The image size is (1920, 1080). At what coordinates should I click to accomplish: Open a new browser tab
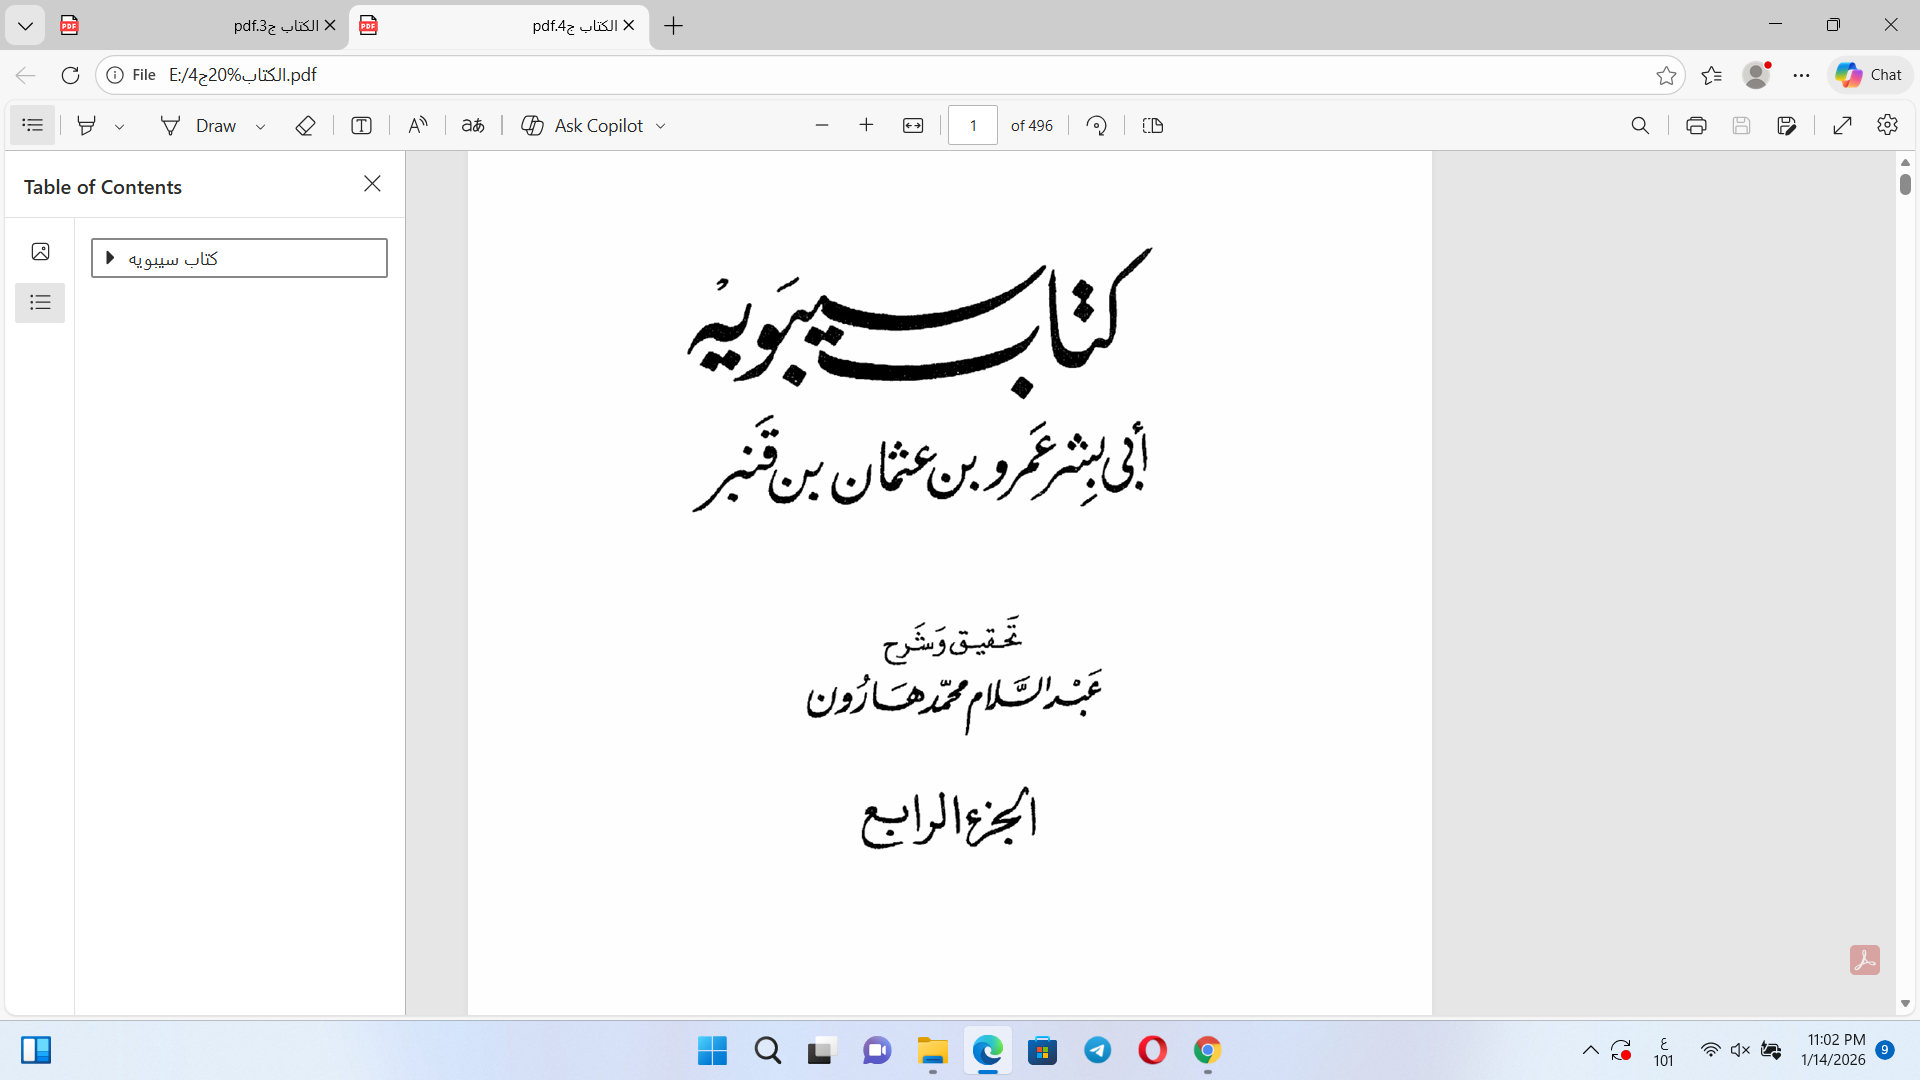674,26
